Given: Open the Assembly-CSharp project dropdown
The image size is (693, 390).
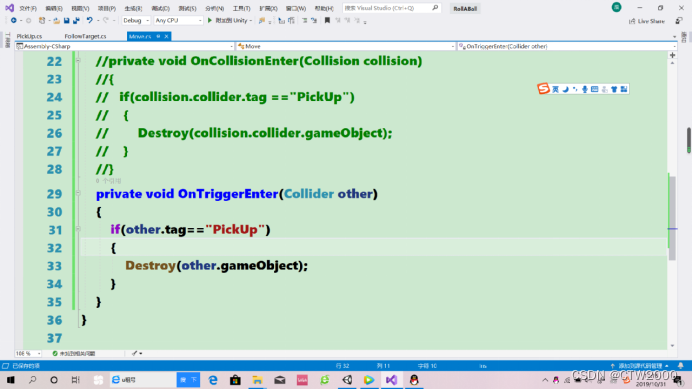Looking at the screenshot, I should pos(125,46).
